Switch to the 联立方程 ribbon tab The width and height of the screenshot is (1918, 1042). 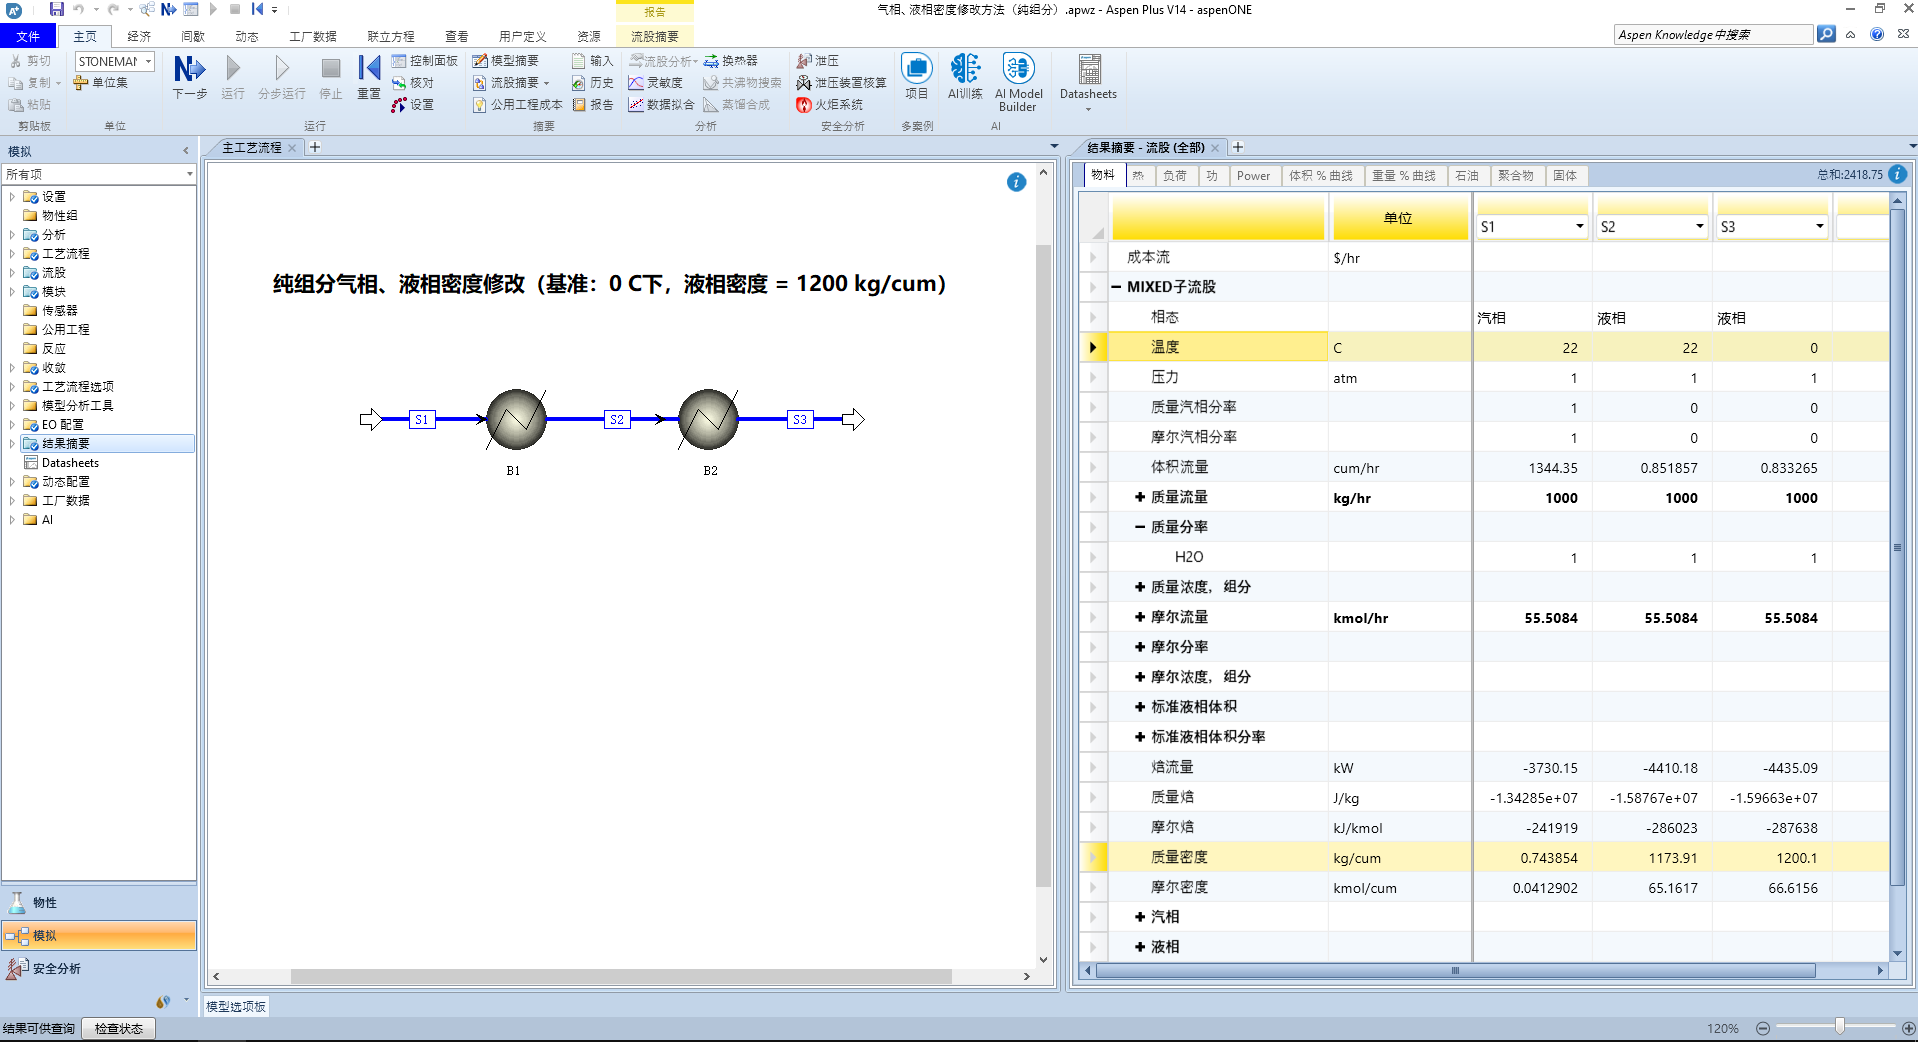click(x=390, y=36)
